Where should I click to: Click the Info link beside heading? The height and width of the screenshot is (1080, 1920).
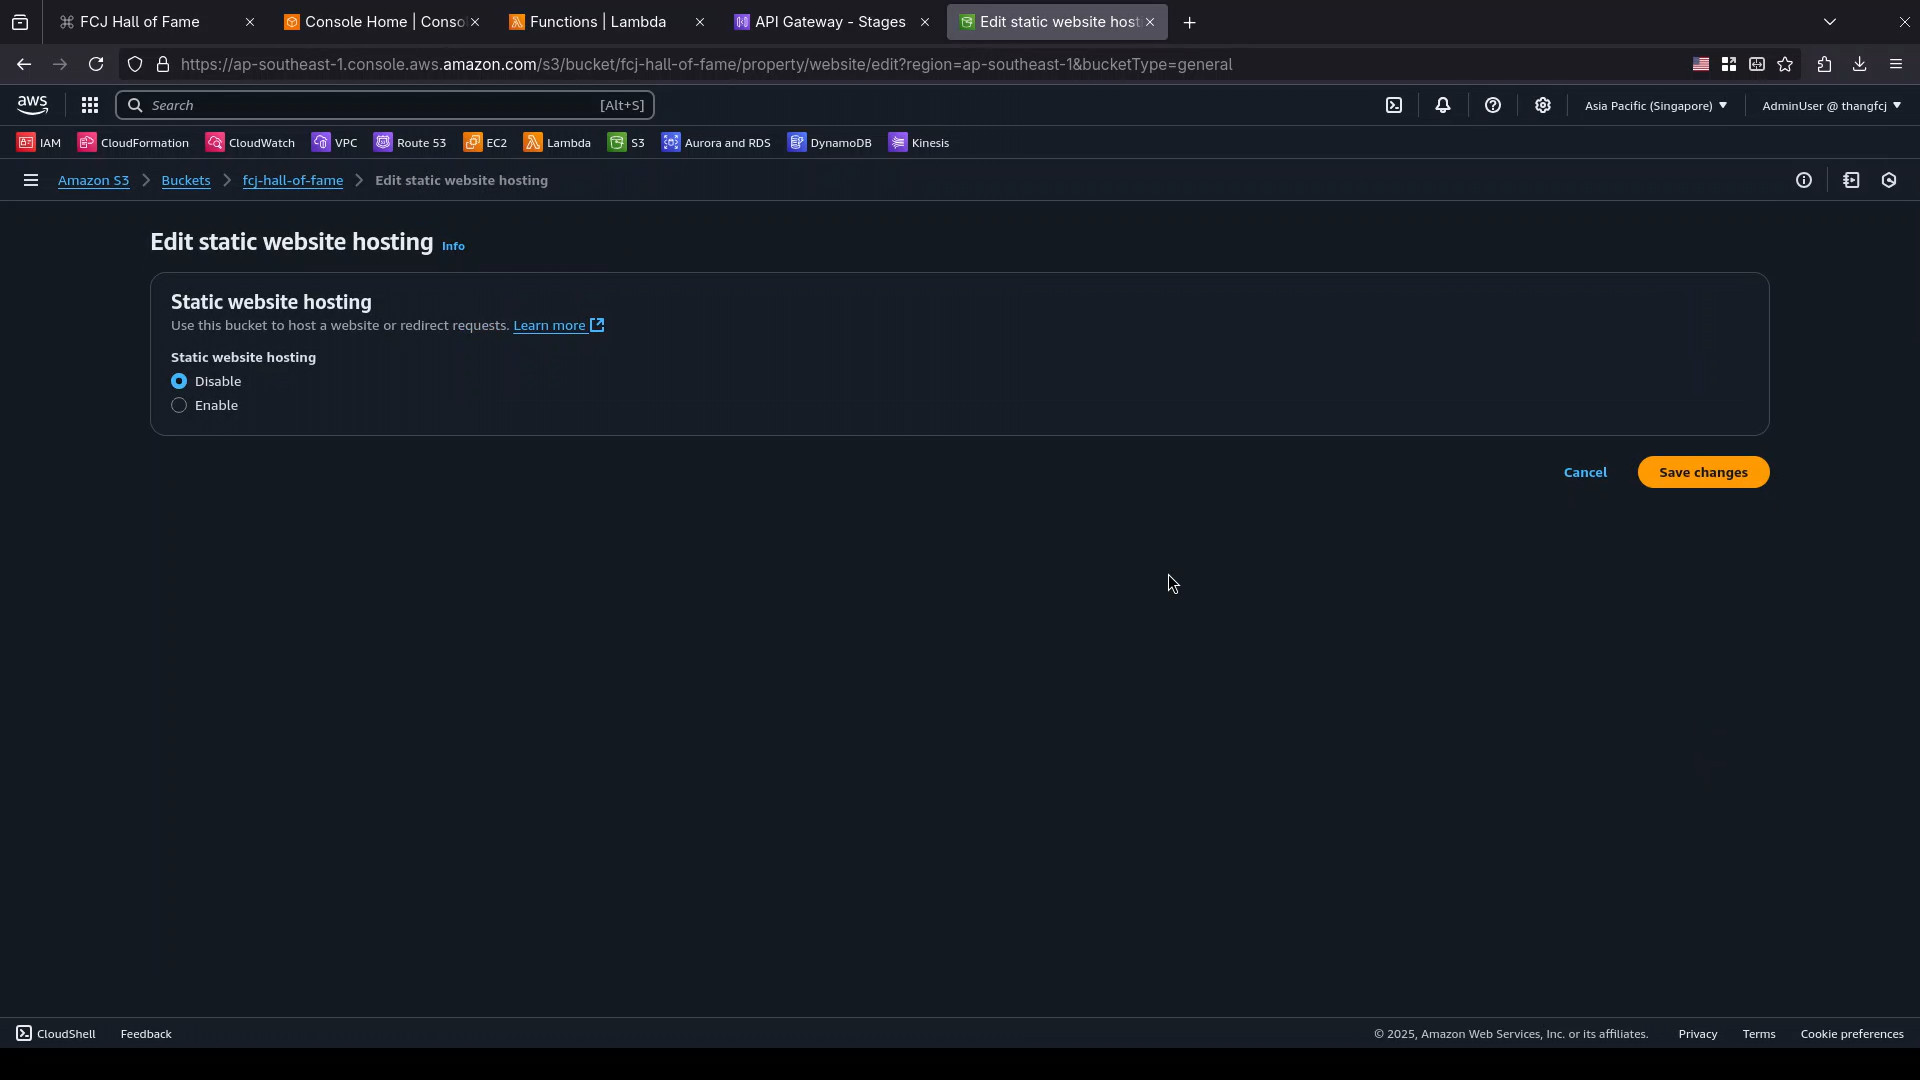pyautogui.click(x=453, y=246)
